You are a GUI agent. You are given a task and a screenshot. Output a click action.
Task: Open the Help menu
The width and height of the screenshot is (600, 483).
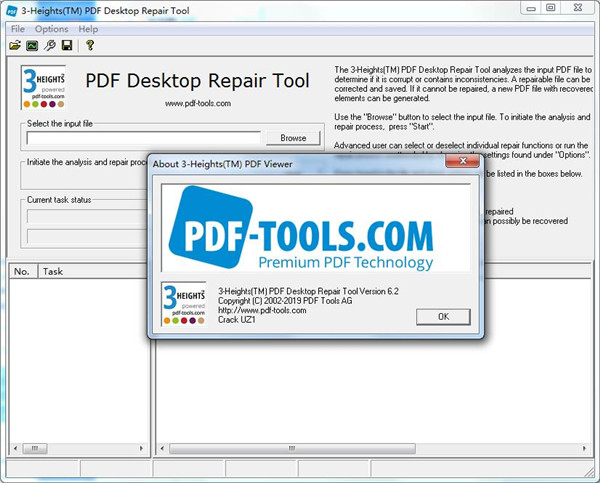coord(88,29)
